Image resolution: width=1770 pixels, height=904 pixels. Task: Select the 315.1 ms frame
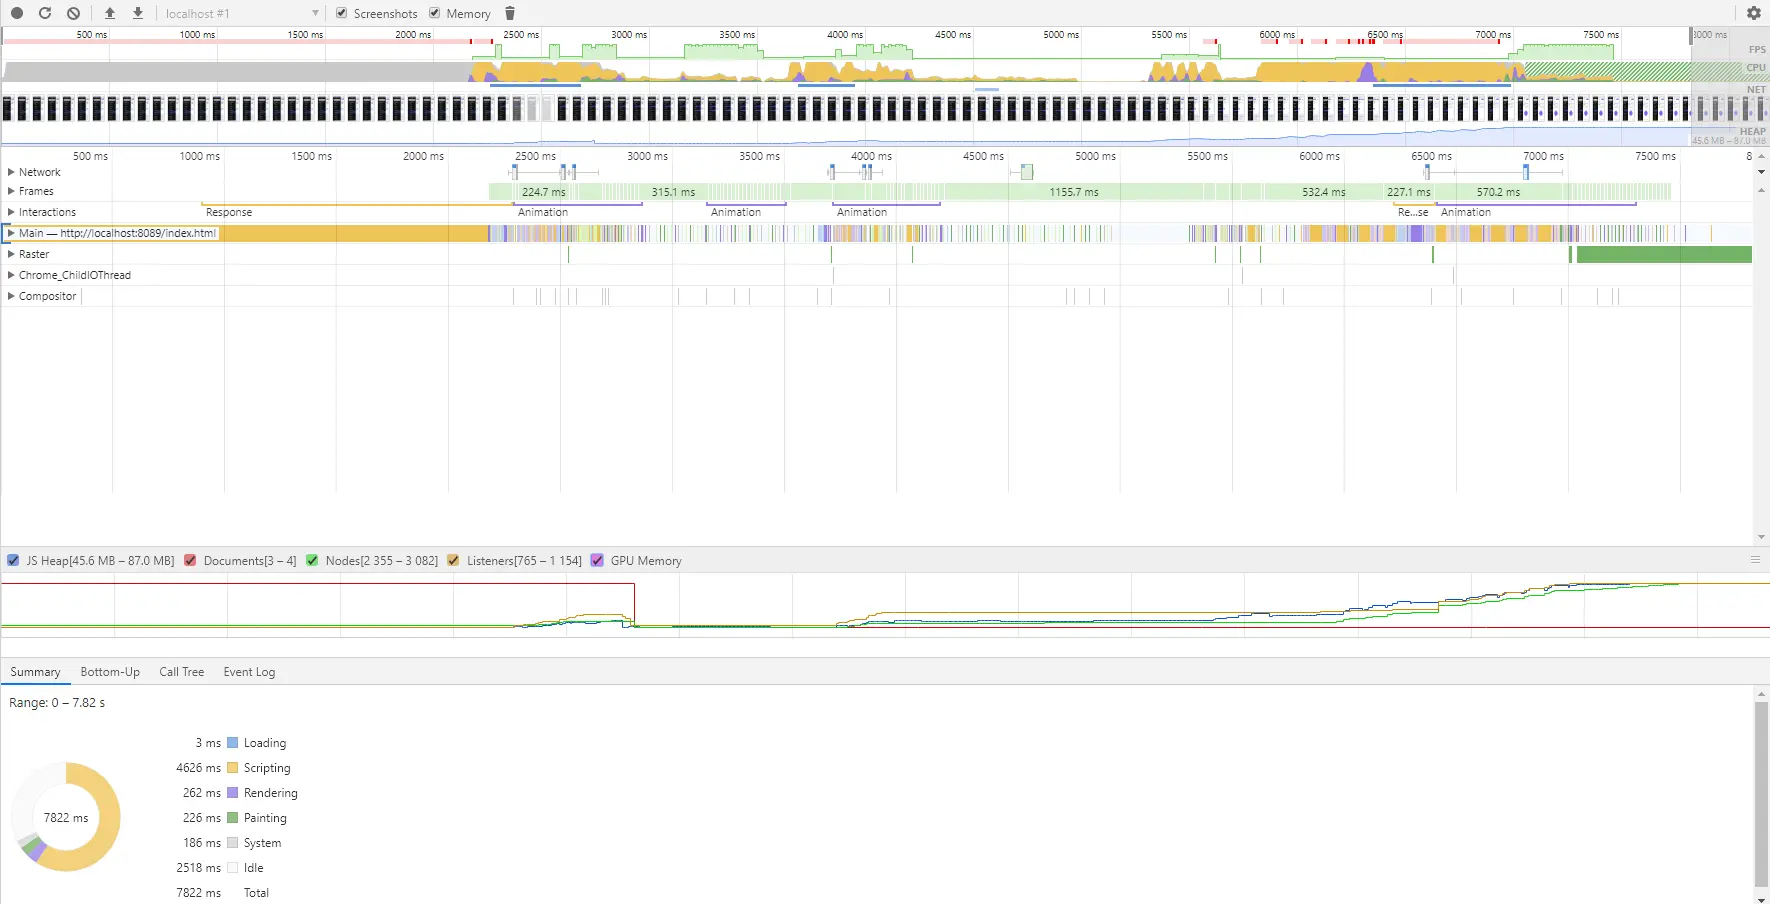(x=673, y=191)
